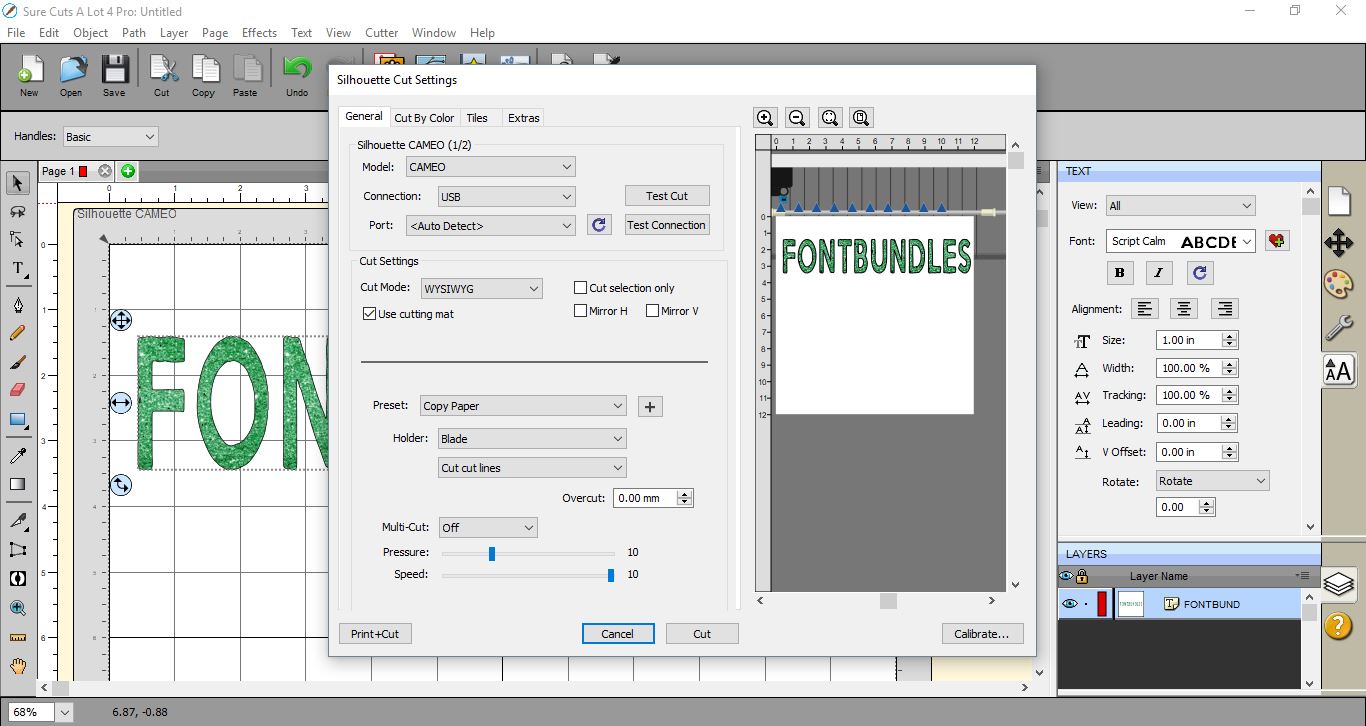Click the red FONTBUND layer color swatch

[1102, 604]
